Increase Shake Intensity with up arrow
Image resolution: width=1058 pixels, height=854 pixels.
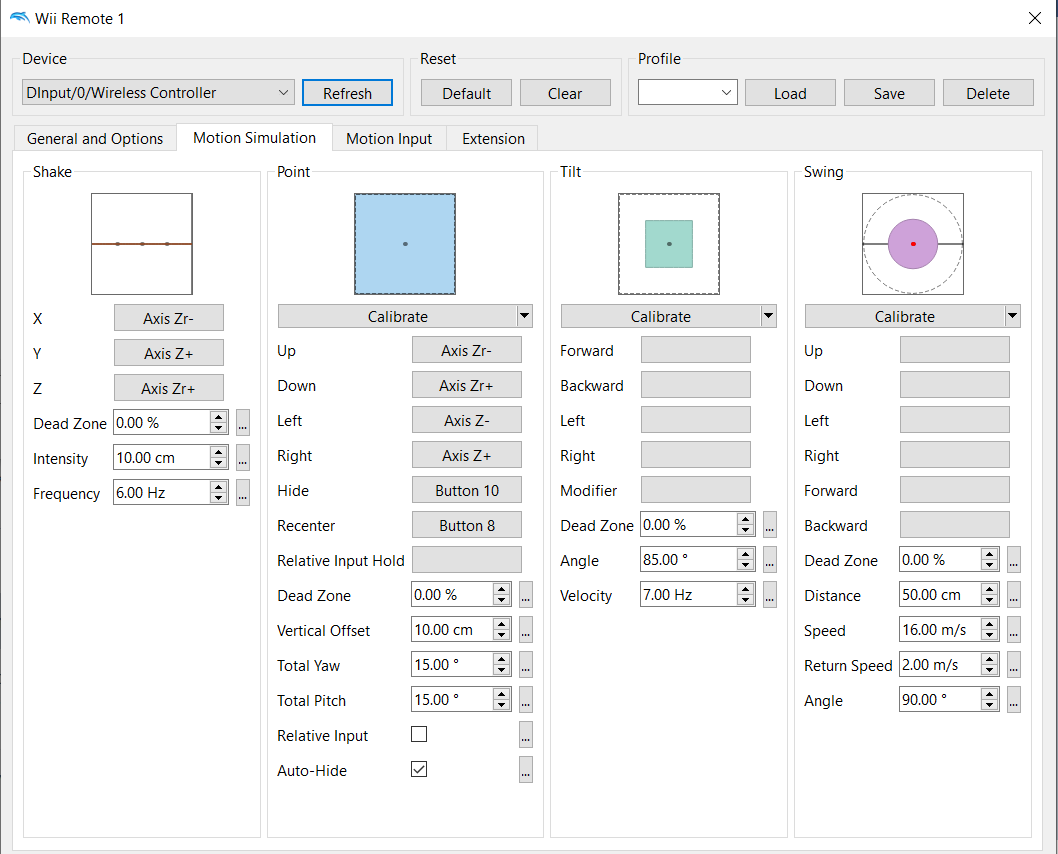coord(218,452)
